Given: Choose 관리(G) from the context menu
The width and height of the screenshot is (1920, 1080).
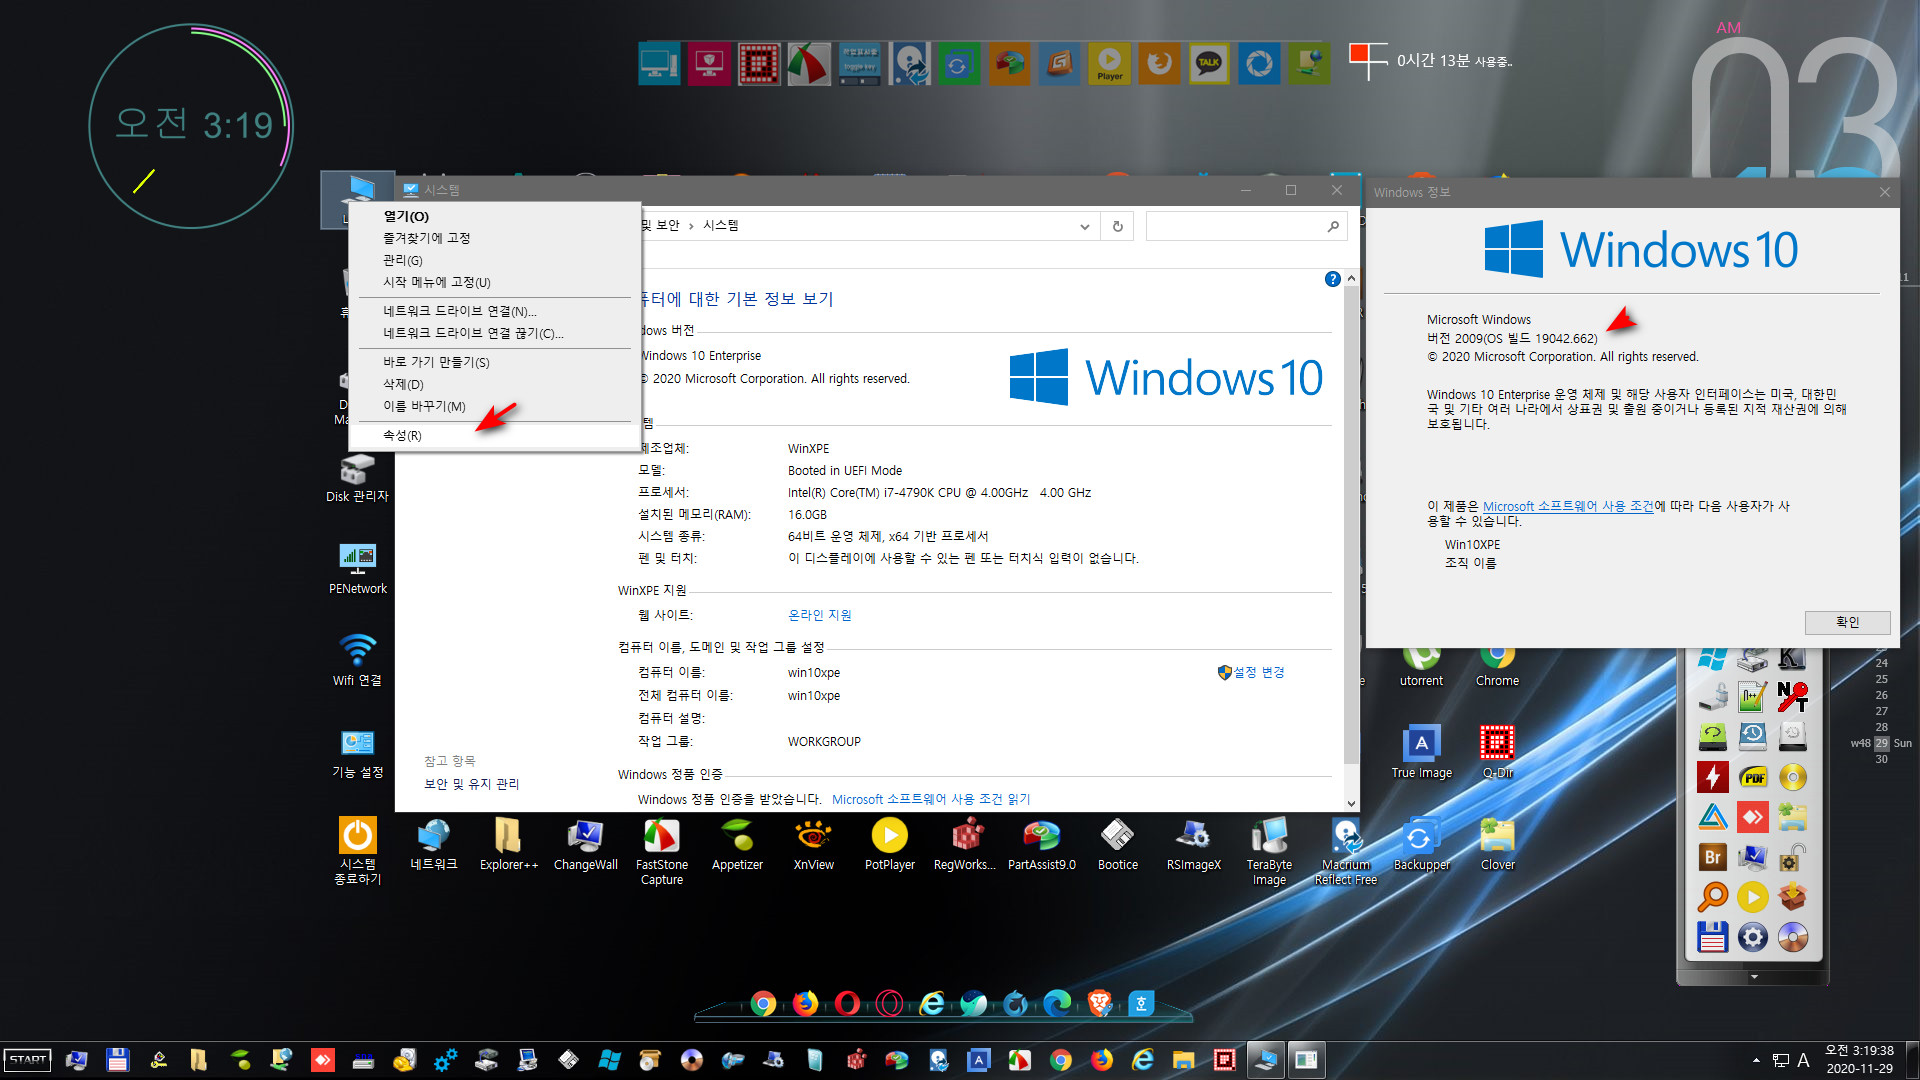Looking at the screenshot, I should pos(494,260).
